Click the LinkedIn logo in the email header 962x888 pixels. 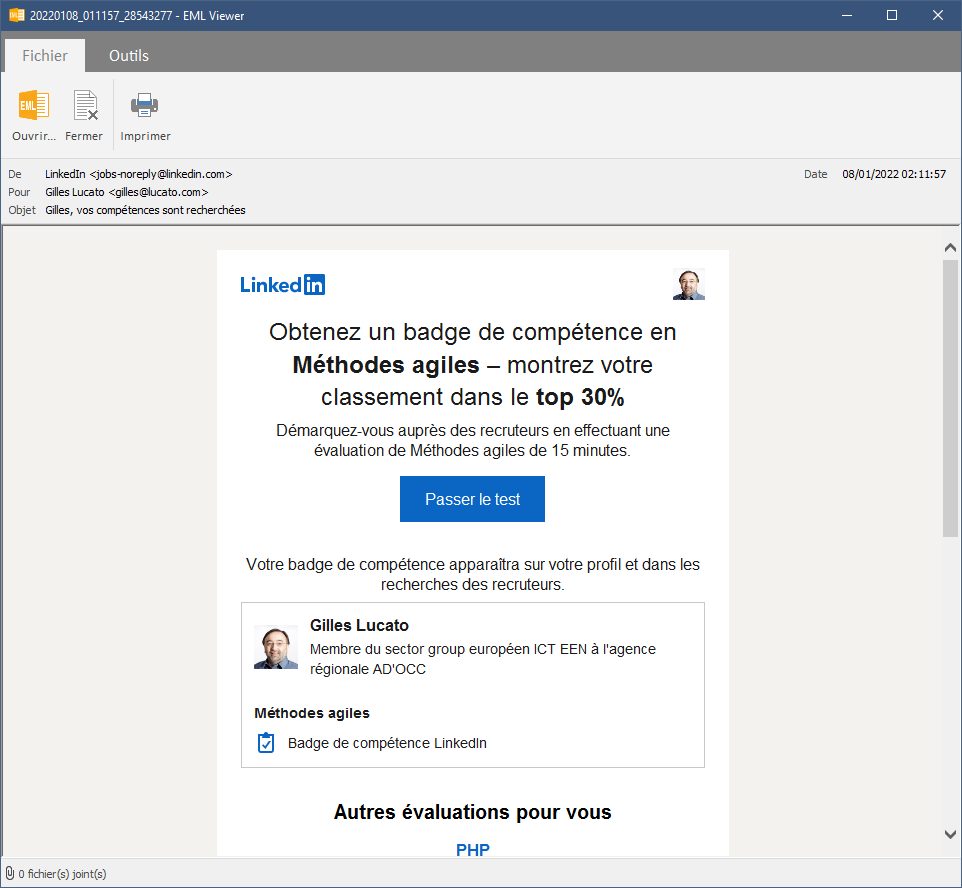point(282,285)
